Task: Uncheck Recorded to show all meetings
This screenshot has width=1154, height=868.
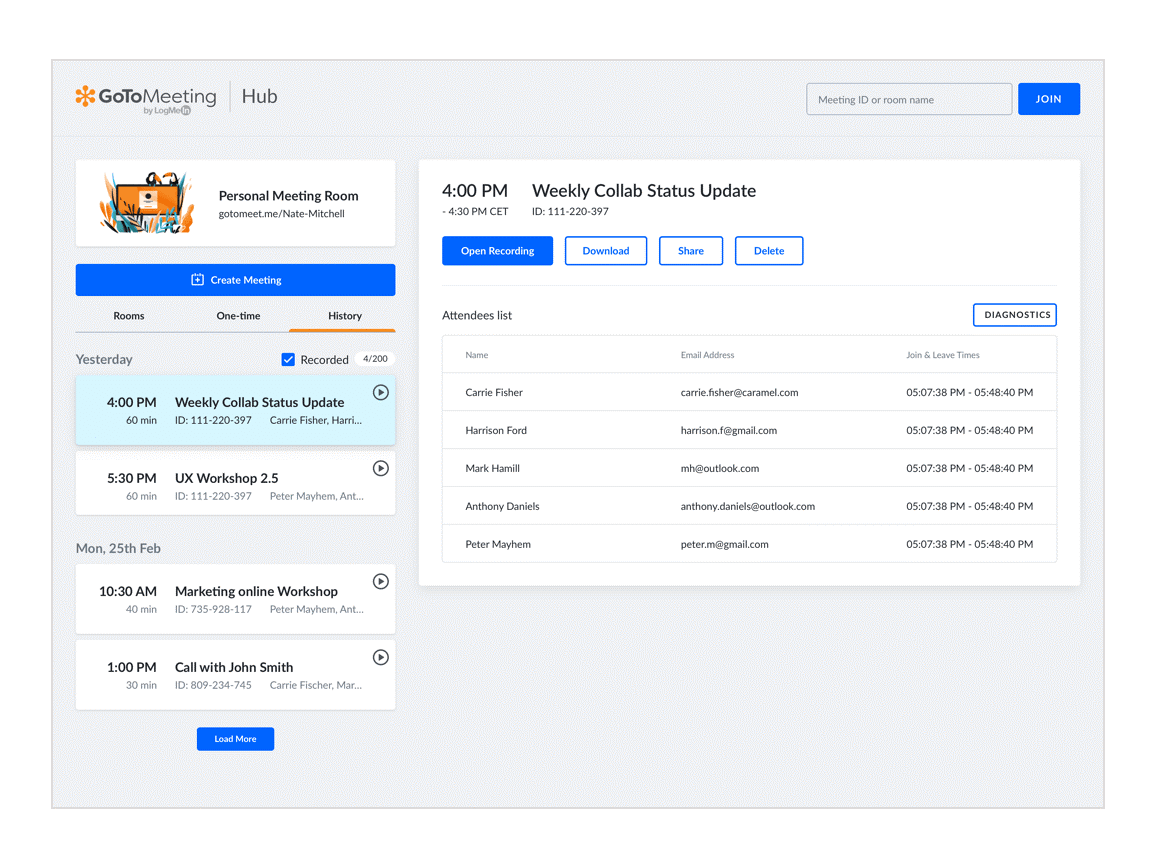Action: (288, 359)
